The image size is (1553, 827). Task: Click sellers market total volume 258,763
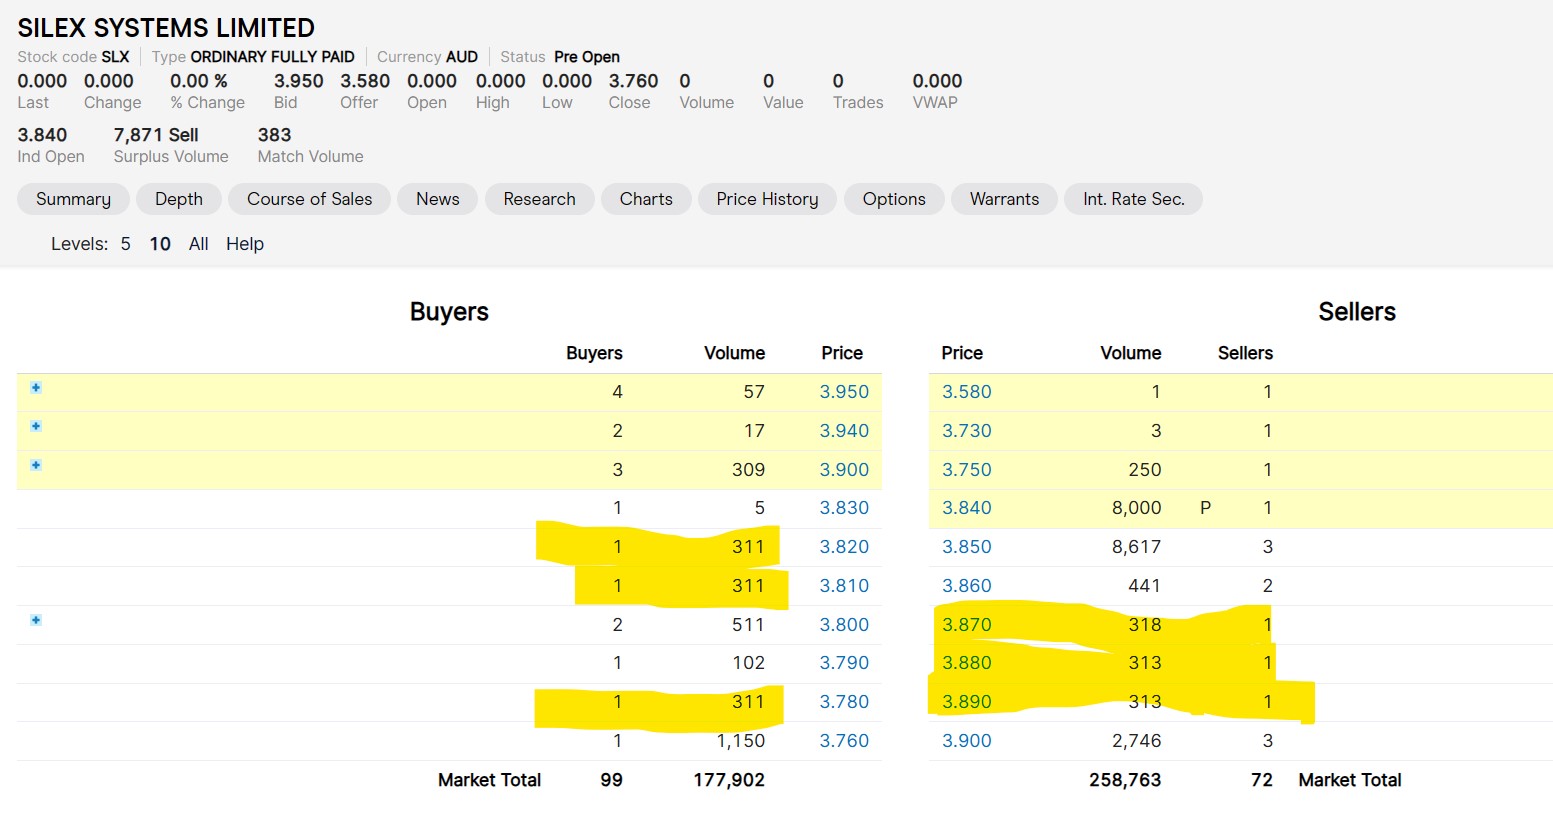pyautogui.click(x=1125, y=780)
